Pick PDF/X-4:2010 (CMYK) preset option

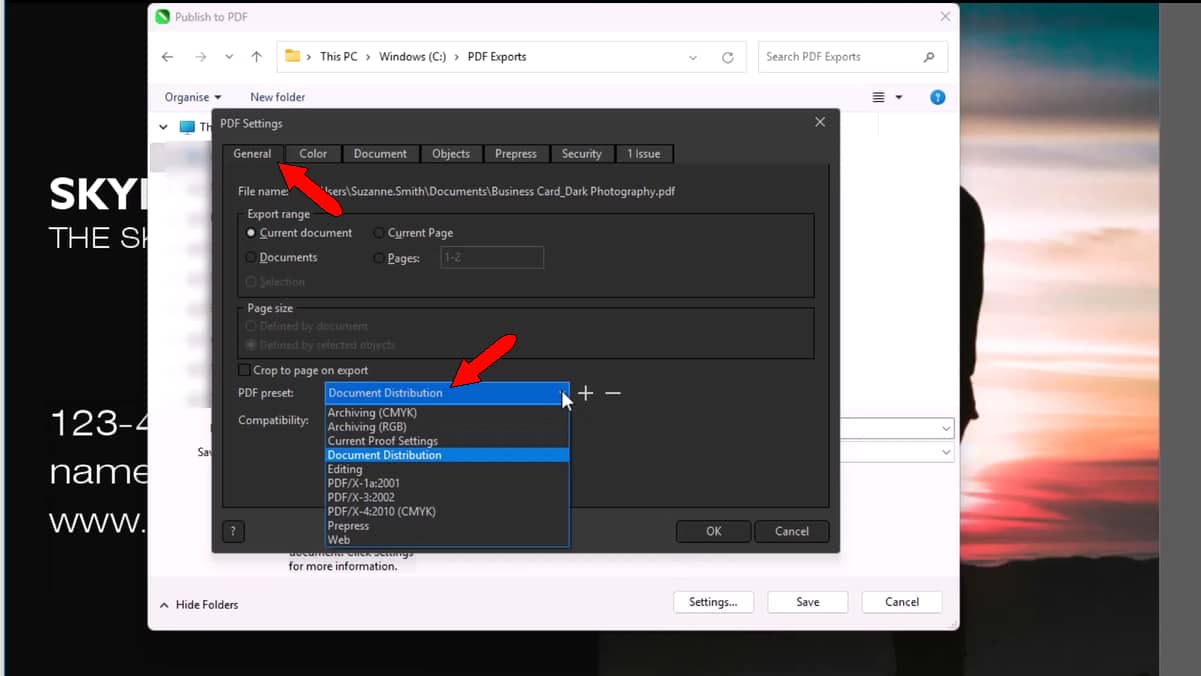click(381, 511)
